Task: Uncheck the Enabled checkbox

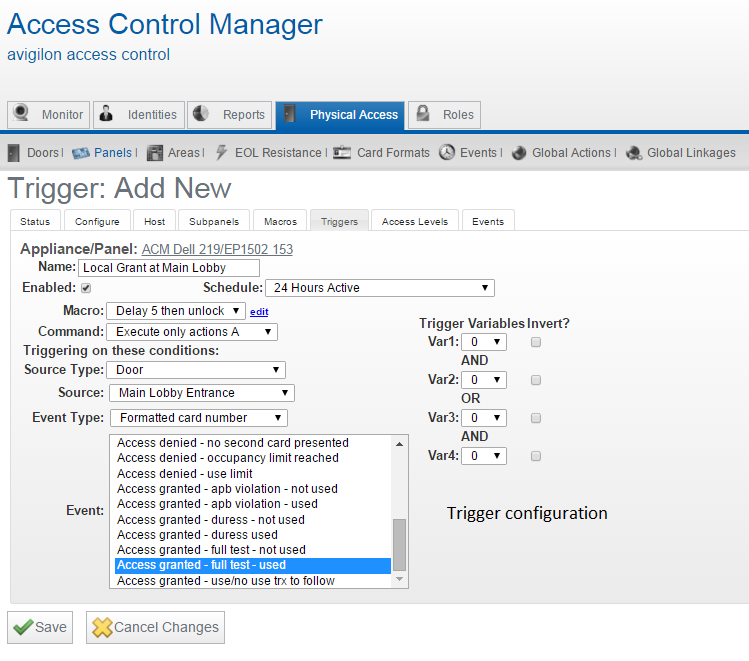Action: [86, 288]
